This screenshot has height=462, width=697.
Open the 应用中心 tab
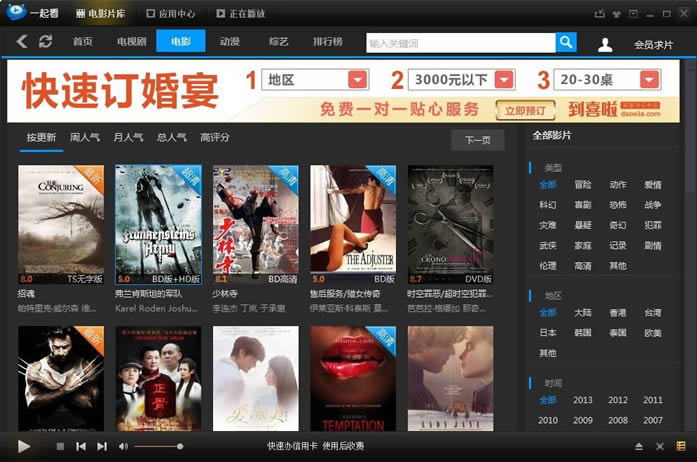[x=171, y=14]
